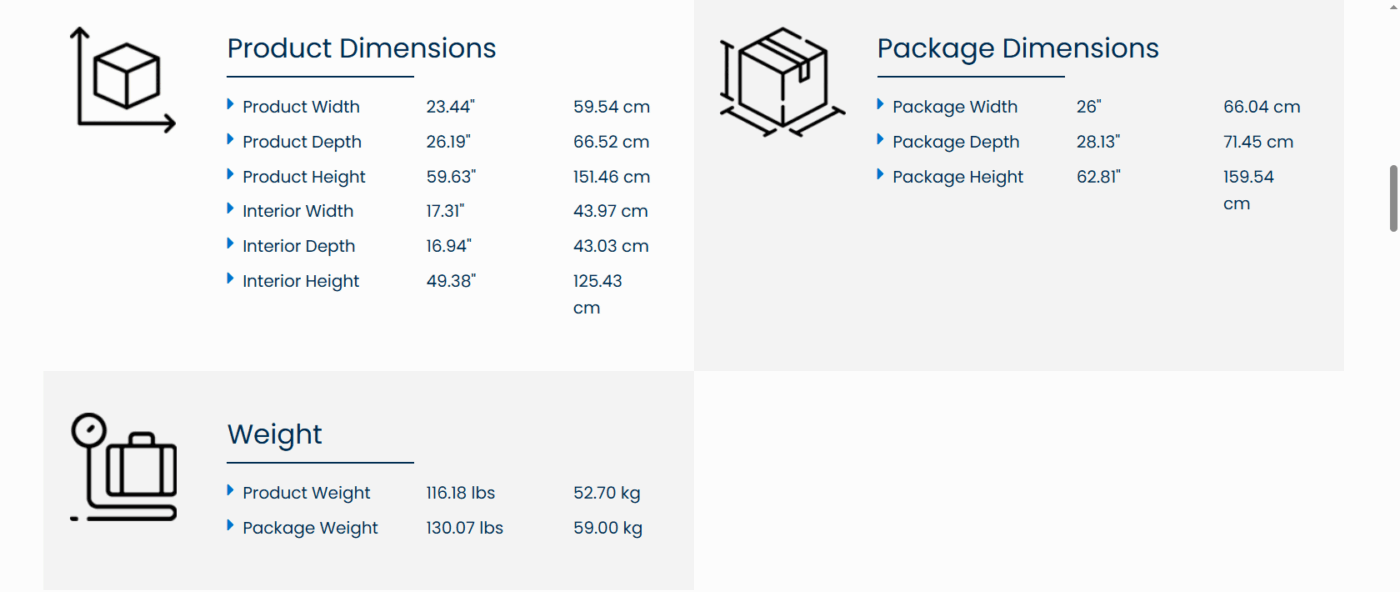
Task: Click the arrow beside Product Width
Action: point(230,105)
